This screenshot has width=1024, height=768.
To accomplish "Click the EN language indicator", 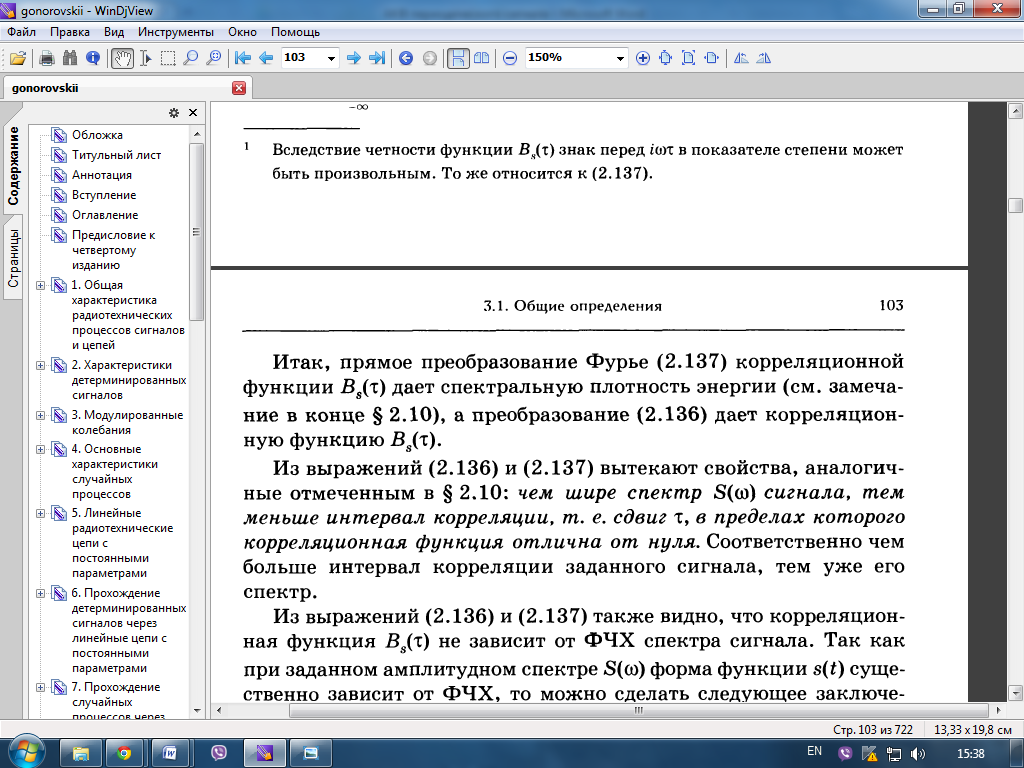I will [x=814, y=752].
